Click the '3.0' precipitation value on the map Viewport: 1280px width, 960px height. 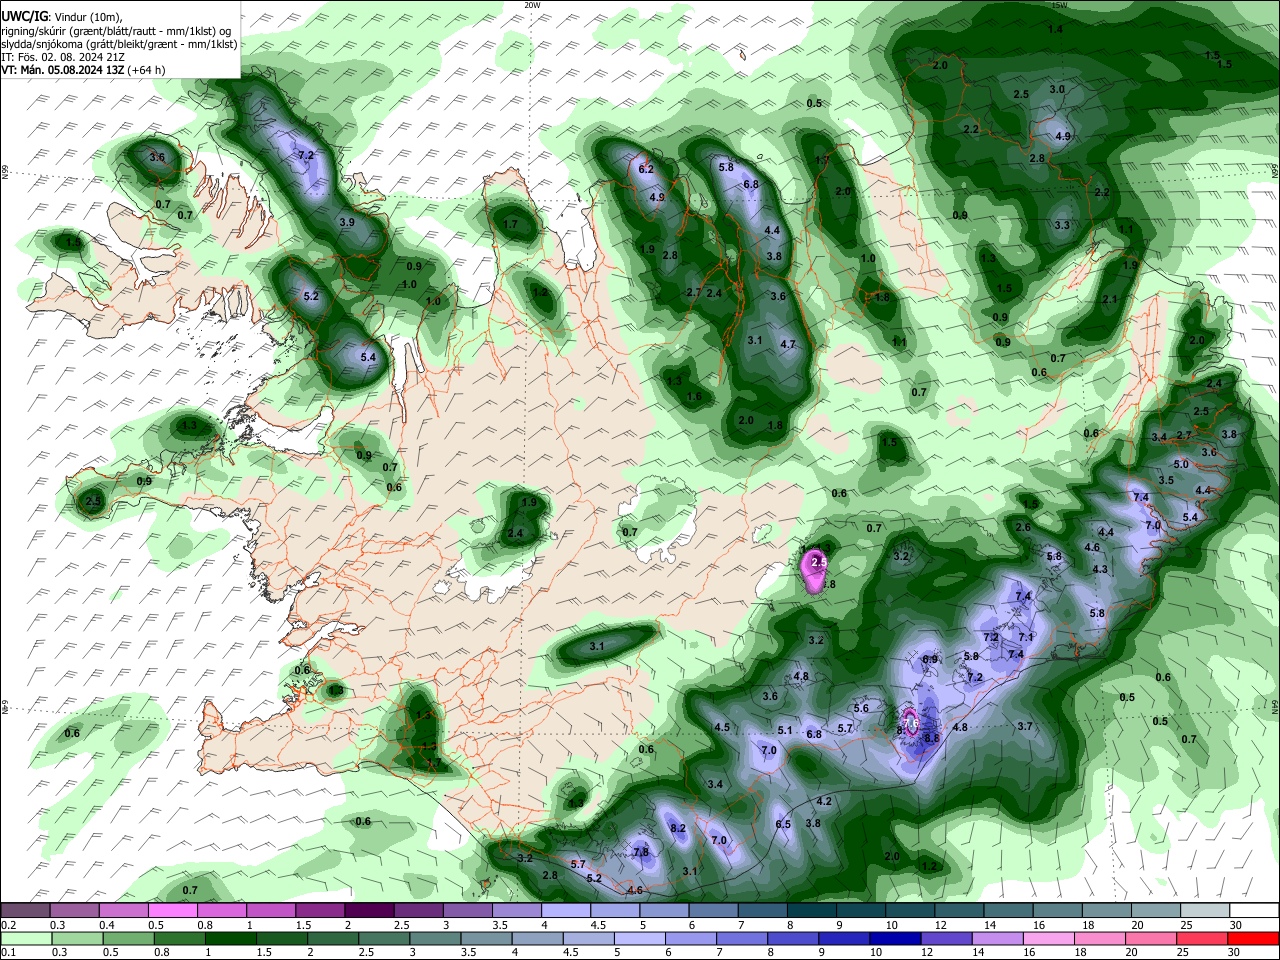(x=1057, y=89)
